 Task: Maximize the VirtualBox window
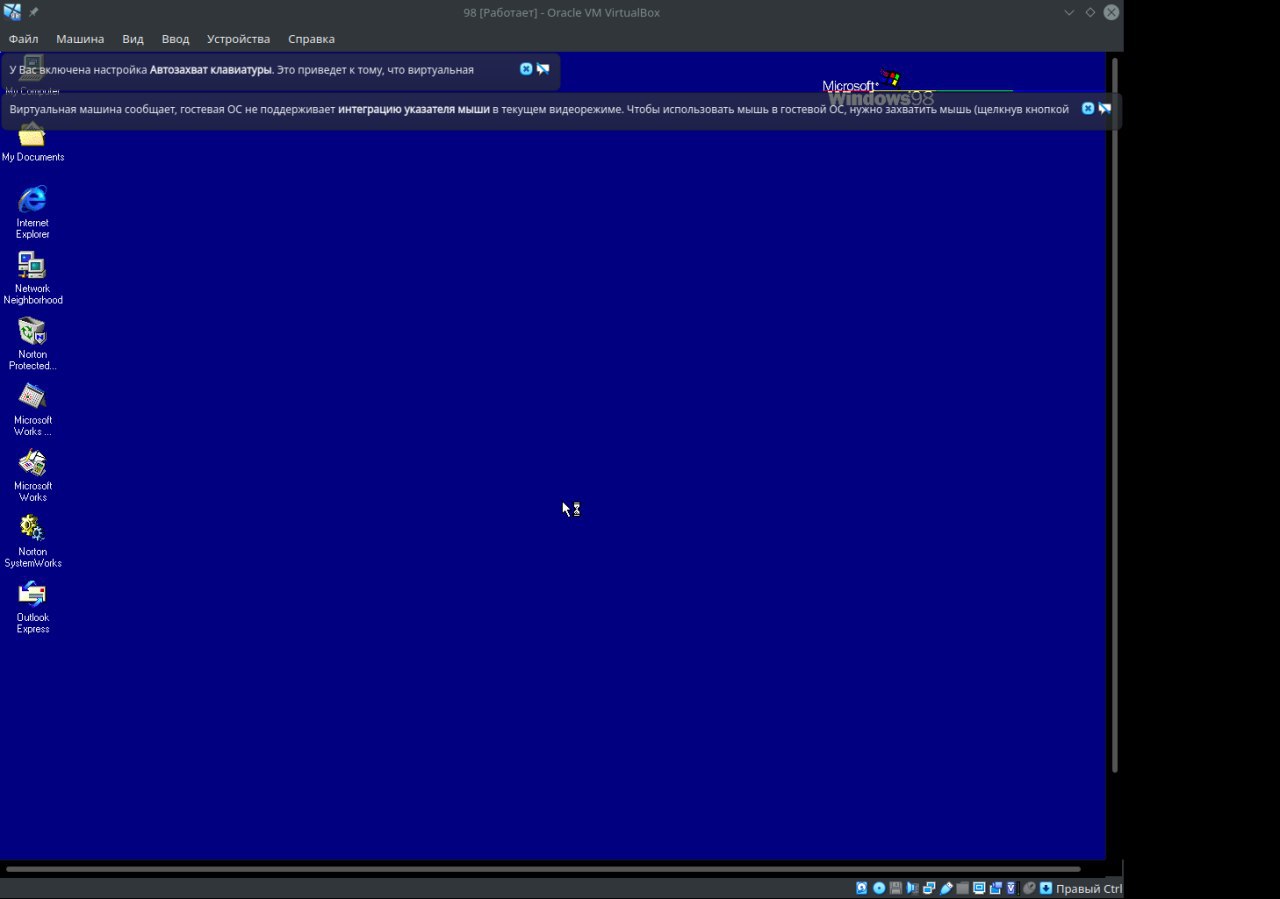tap(1090, 12)
